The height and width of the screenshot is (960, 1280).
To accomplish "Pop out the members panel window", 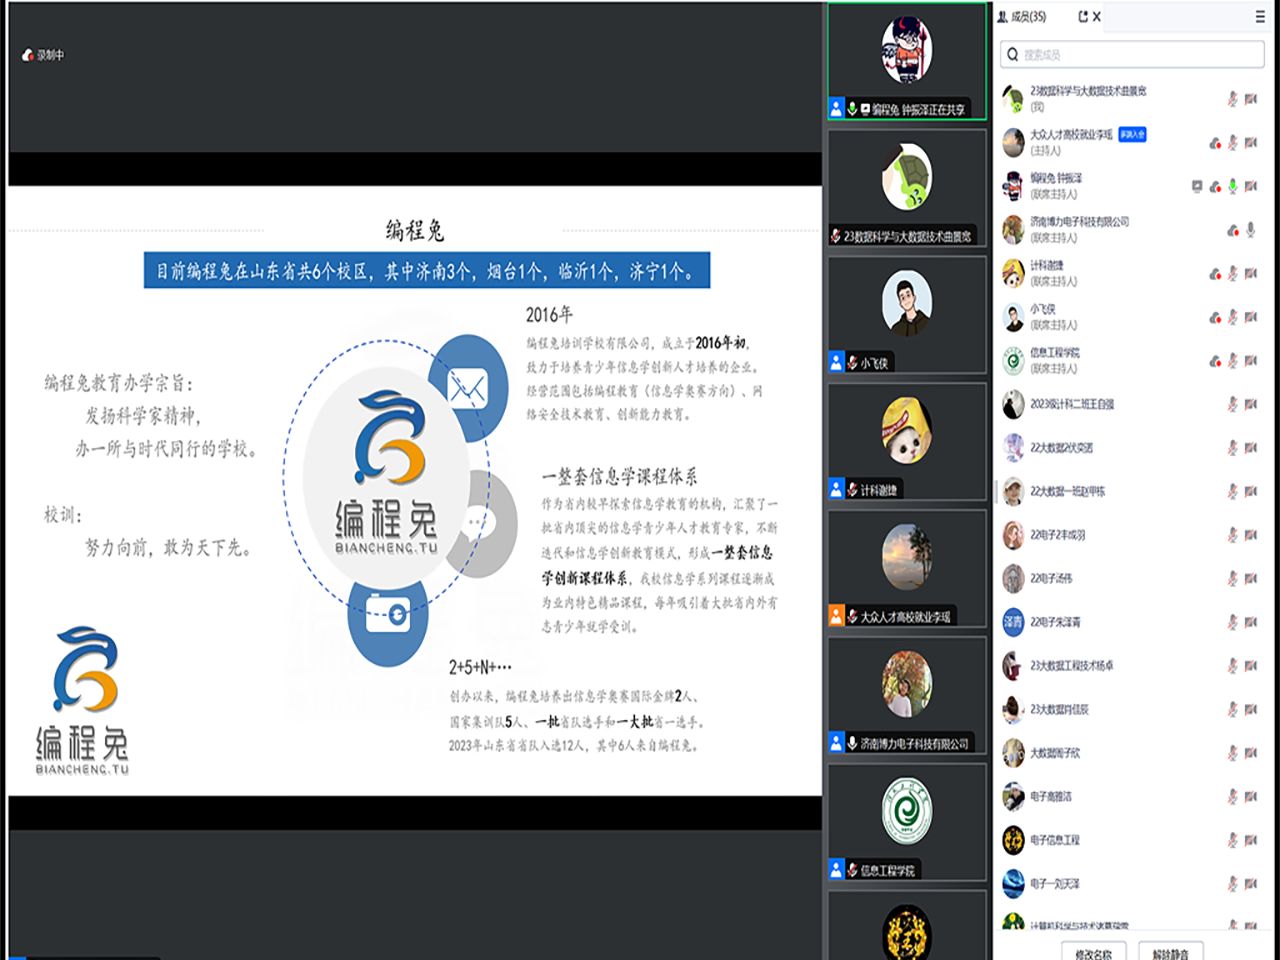I will point(1082,16).
